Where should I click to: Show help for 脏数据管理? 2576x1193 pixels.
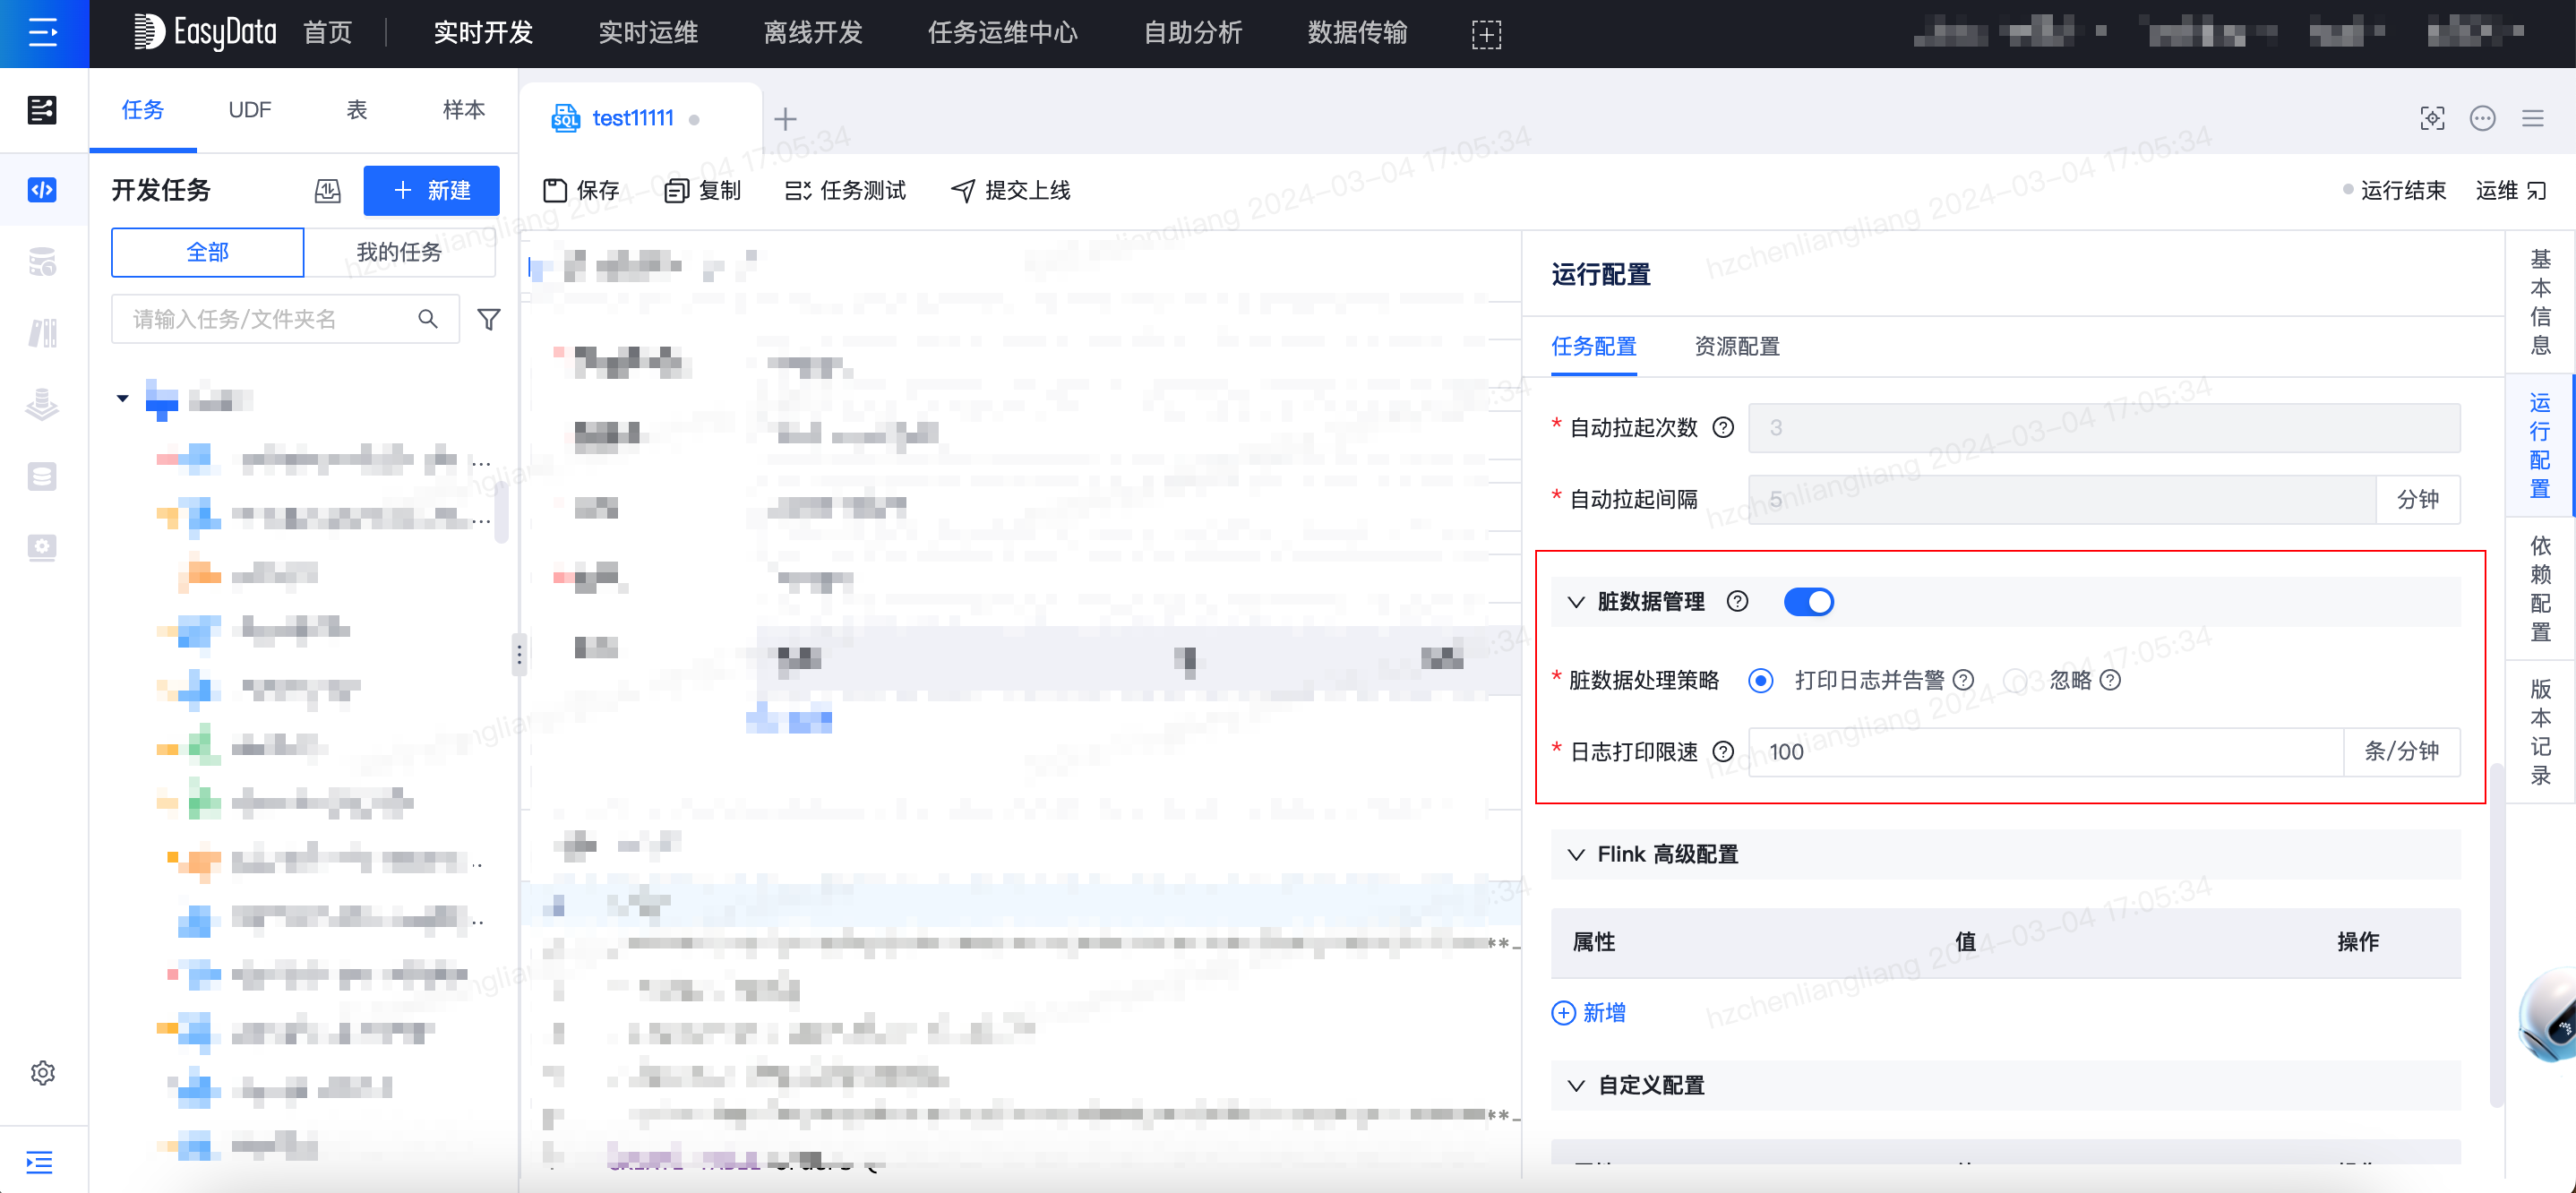point(1737,601)
